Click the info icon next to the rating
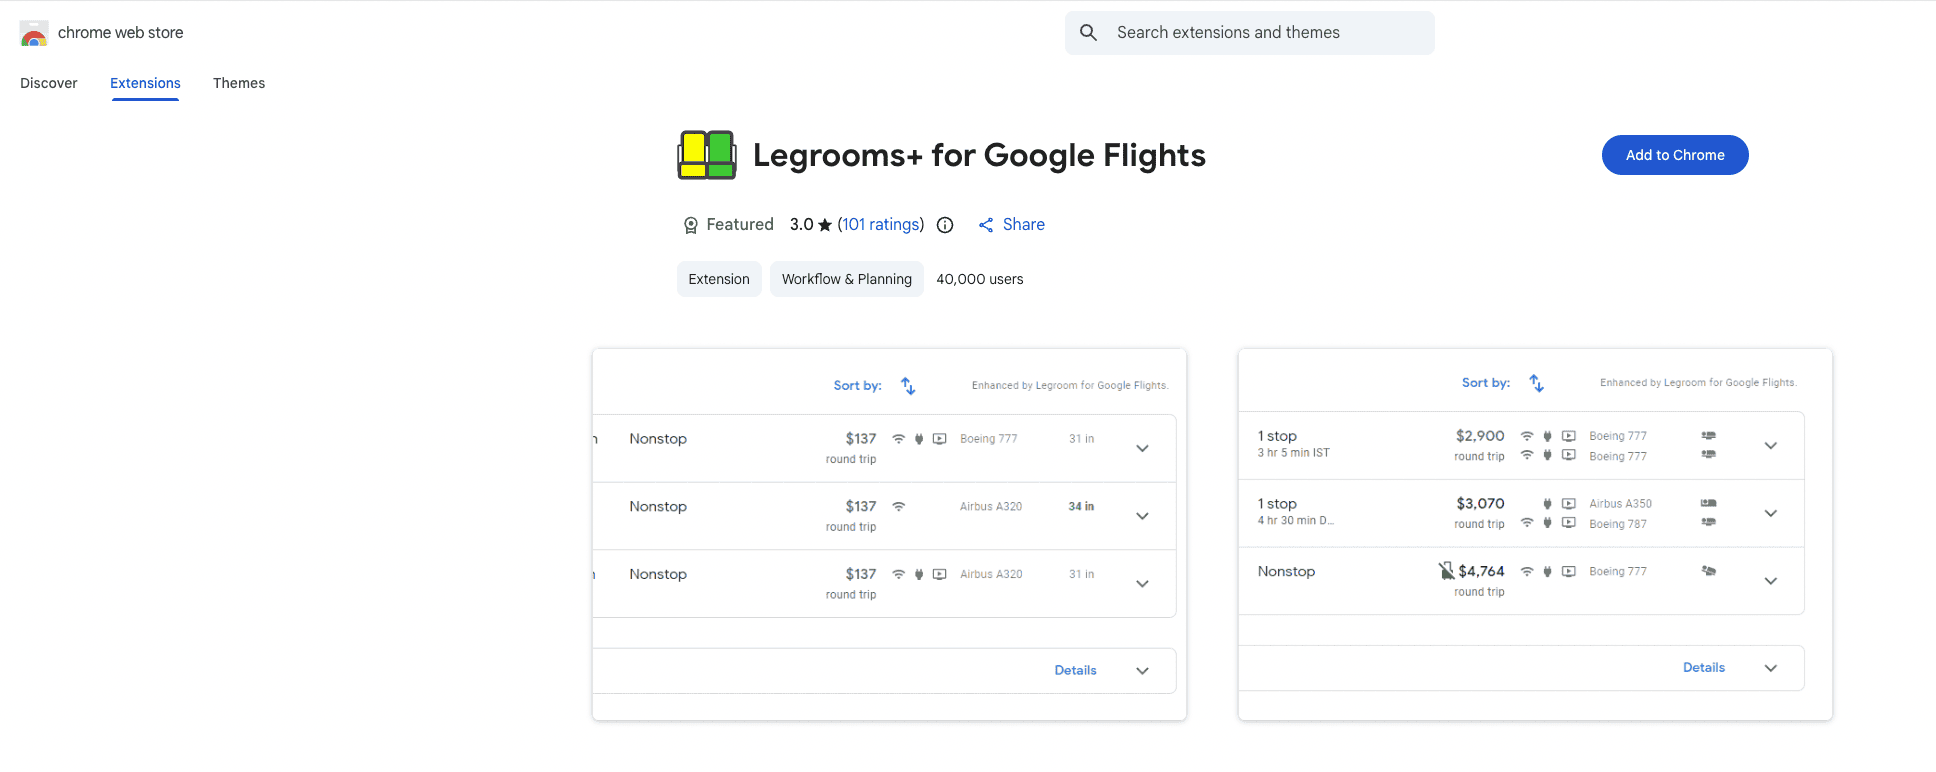 coord(945,225)
